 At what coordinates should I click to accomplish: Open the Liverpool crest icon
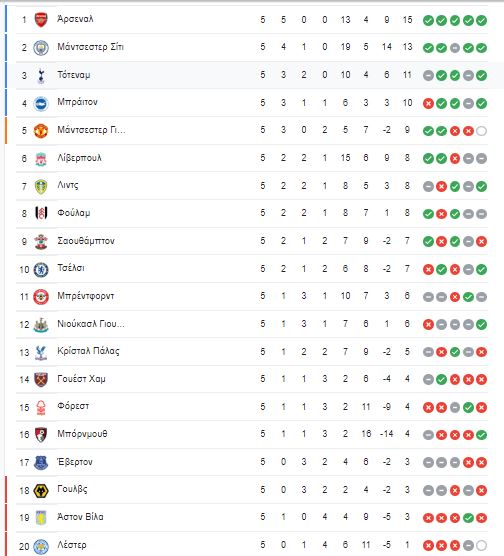(x=41, y=159)
